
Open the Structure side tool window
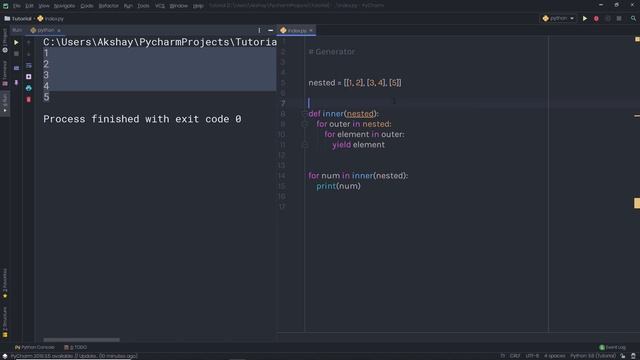click(x=5, y=322)
